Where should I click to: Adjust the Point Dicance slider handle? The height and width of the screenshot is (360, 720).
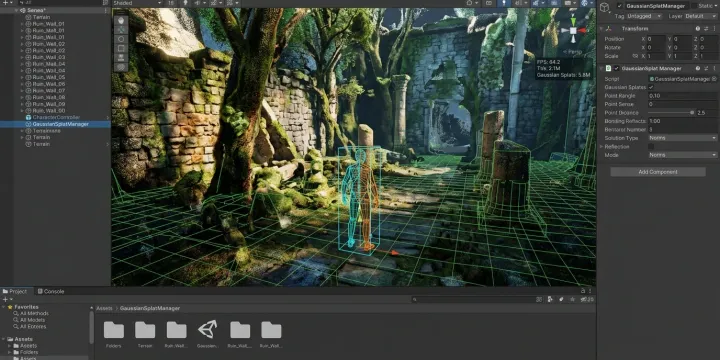pyautogui.click(x=692, y=112)
